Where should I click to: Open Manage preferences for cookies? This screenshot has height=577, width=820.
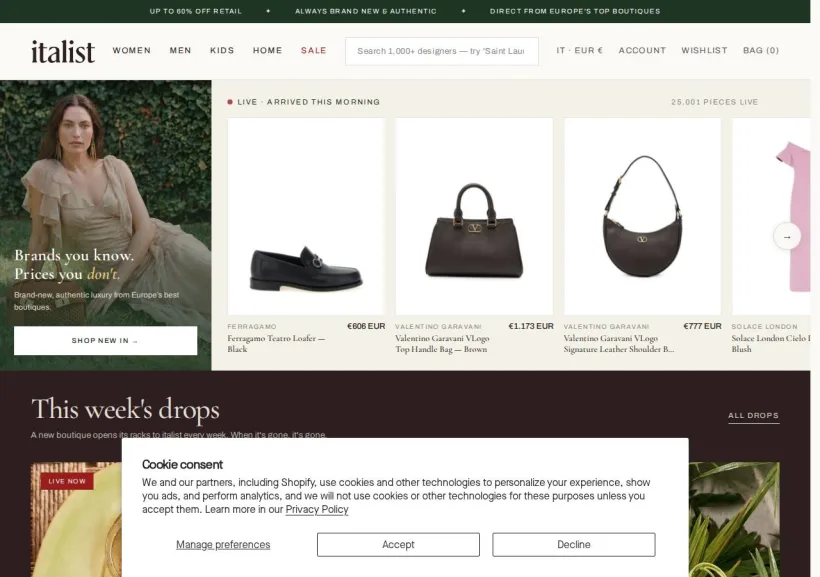tap(223, 545)
